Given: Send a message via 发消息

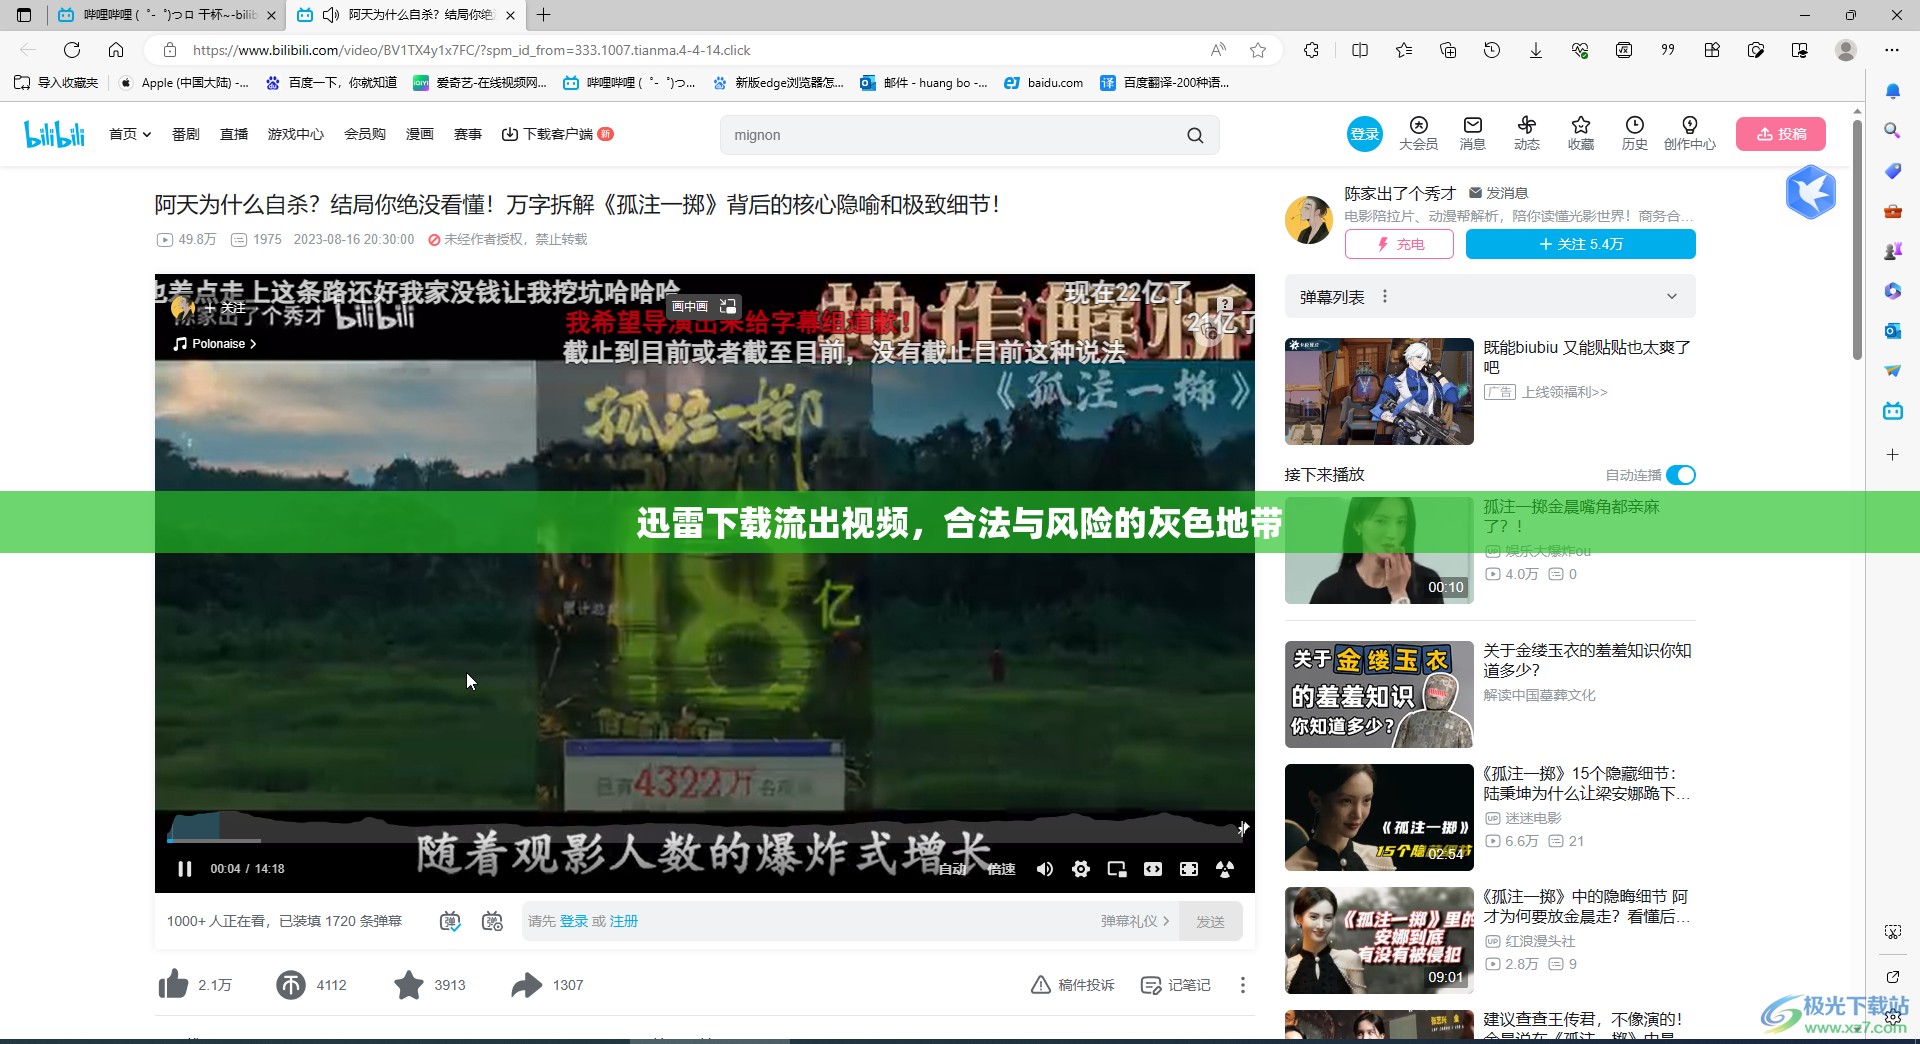Looking at the screenshot, I should 1498,193.
